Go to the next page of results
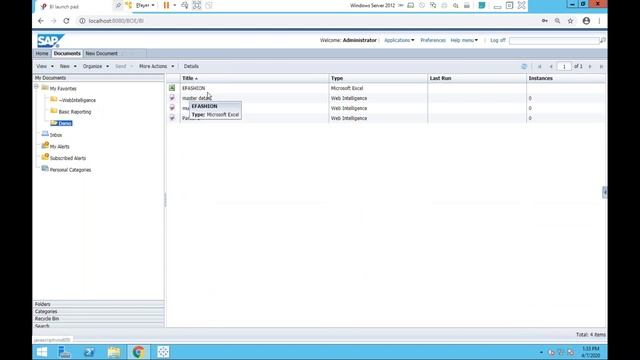Image resolution: width=640 pixels, height=360 pixels. 590,67
